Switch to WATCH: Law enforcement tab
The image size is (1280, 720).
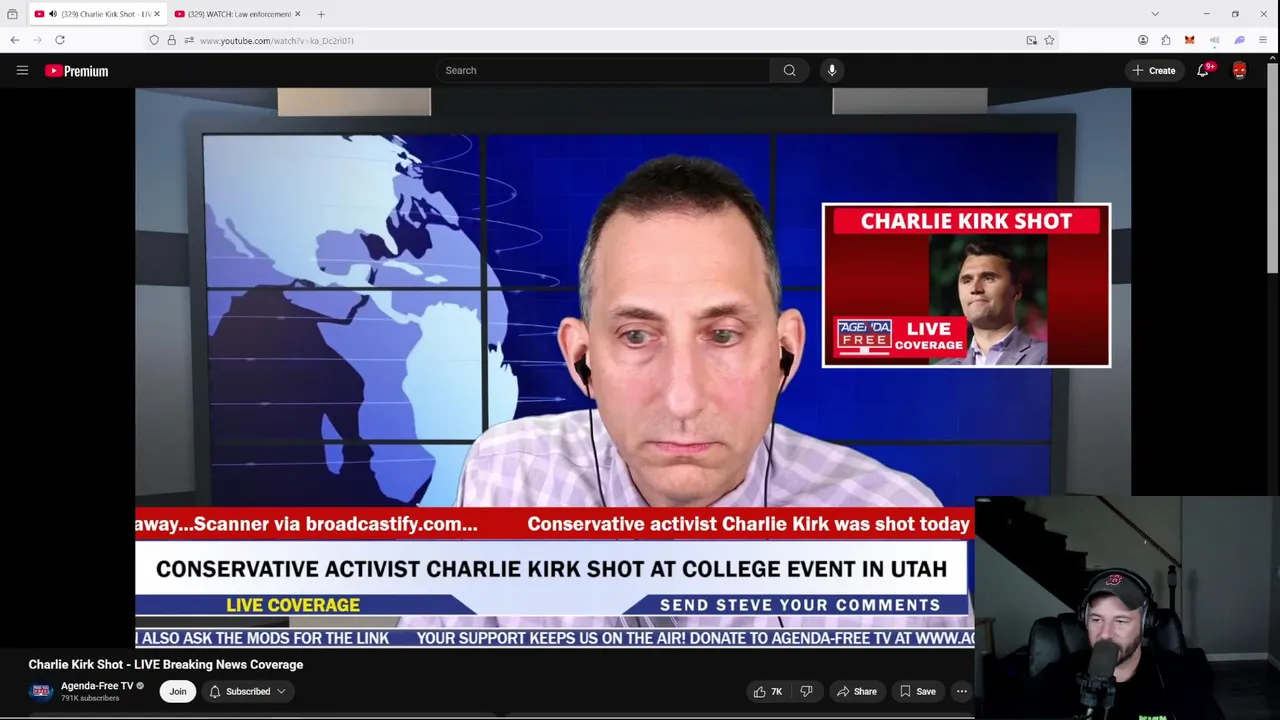click(236, 14)
